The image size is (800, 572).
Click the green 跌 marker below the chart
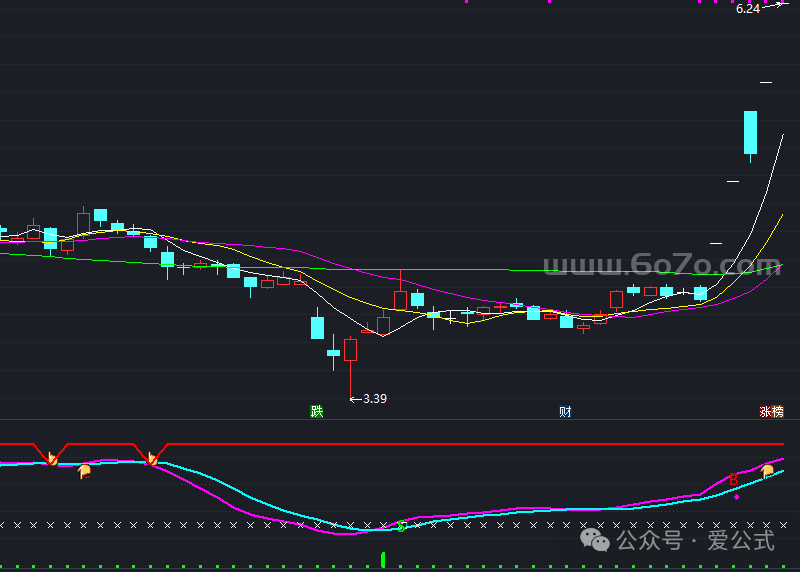click(317, 411)
